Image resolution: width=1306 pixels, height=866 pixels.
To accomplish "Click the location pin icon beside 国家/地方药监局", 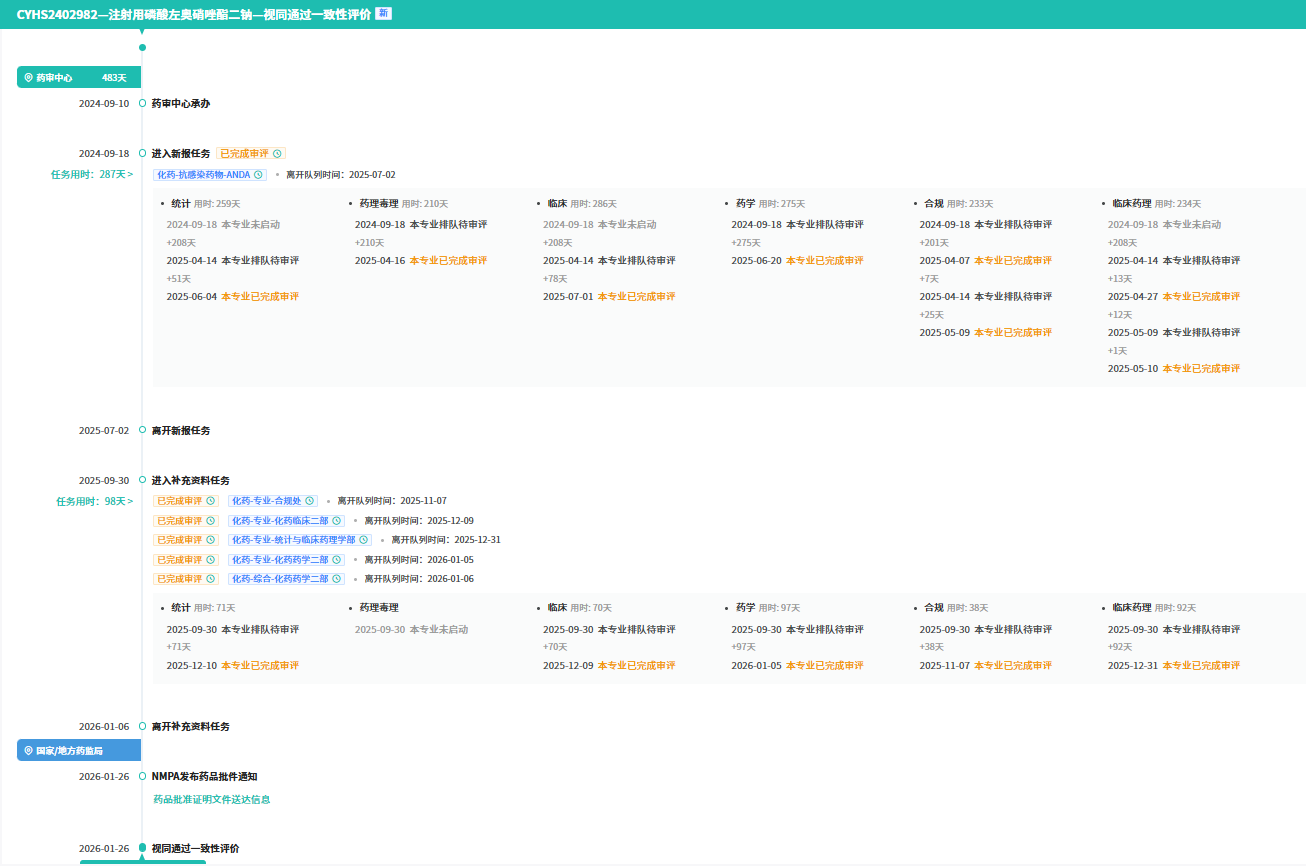I will click(29, 750).
